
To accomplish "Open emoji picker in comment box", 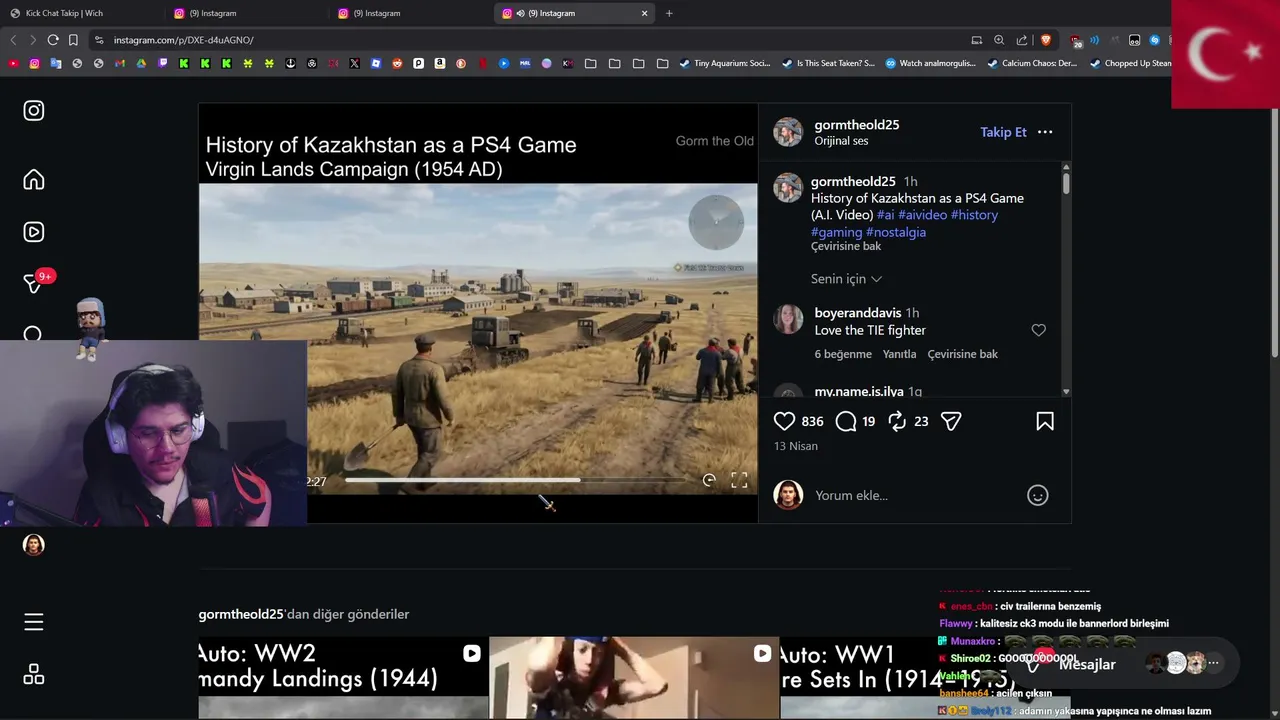I will point(1038,495).
